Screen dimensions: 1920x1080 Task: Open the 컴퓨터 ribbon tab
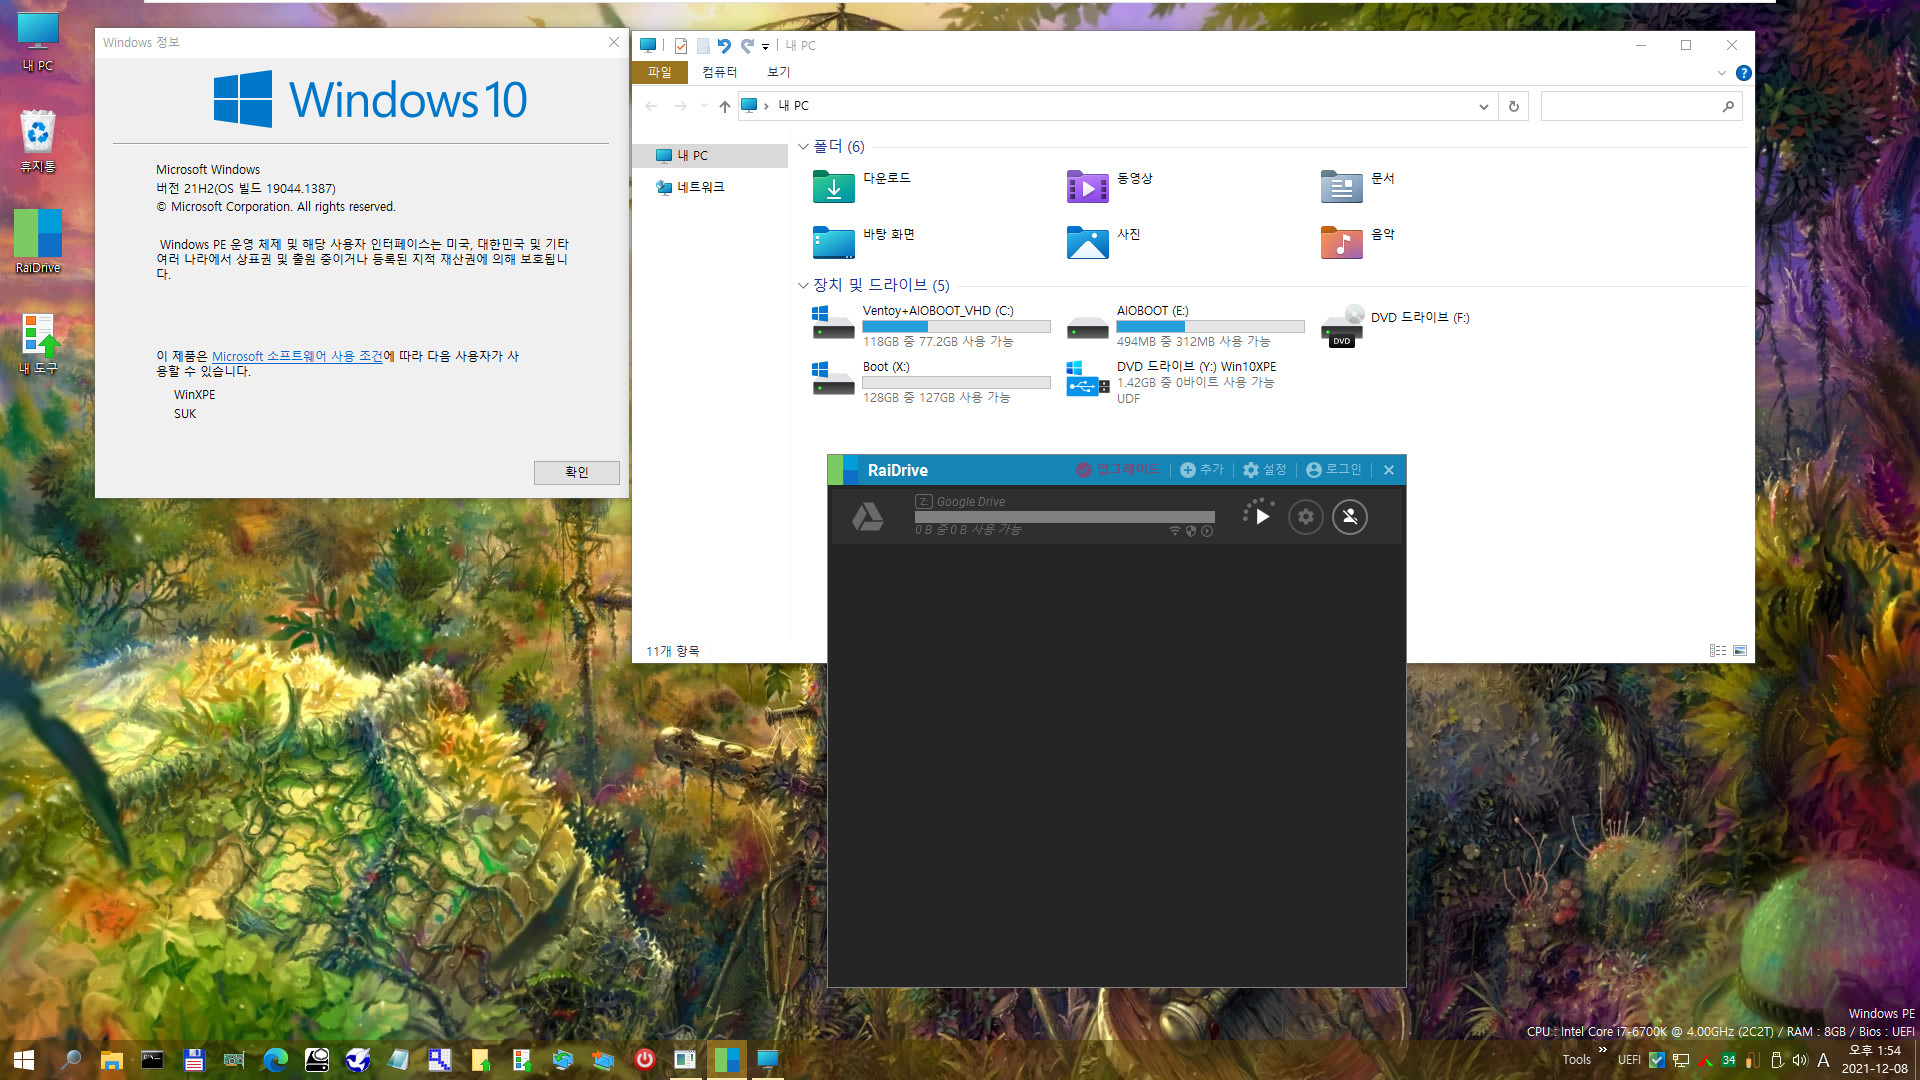[720, 72]
